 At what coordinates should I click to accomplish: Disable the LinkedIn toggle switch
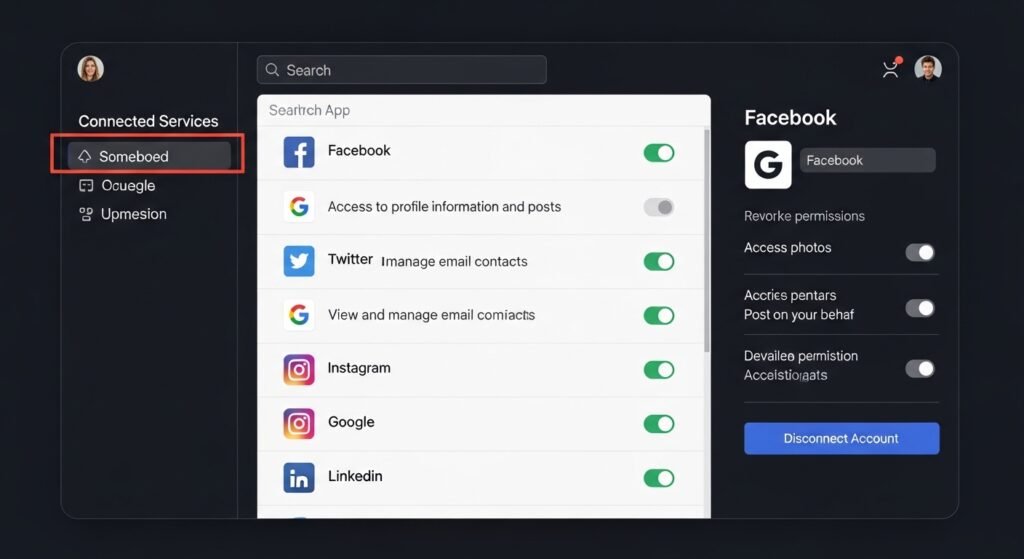point(658,478)
